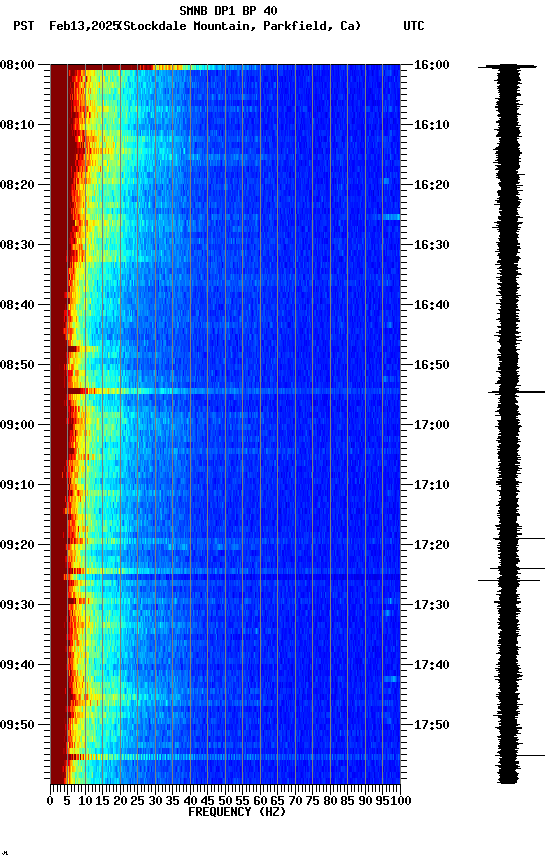This screenshot has height=864, width=552.
Task: Click the 16:40 UTC time label
Action: [432, 305]
